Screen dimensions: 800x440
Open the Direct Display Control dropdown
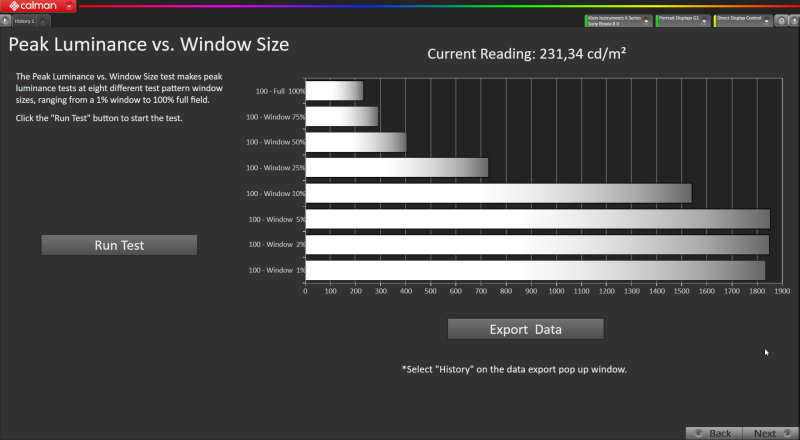[x=743, y=21]
